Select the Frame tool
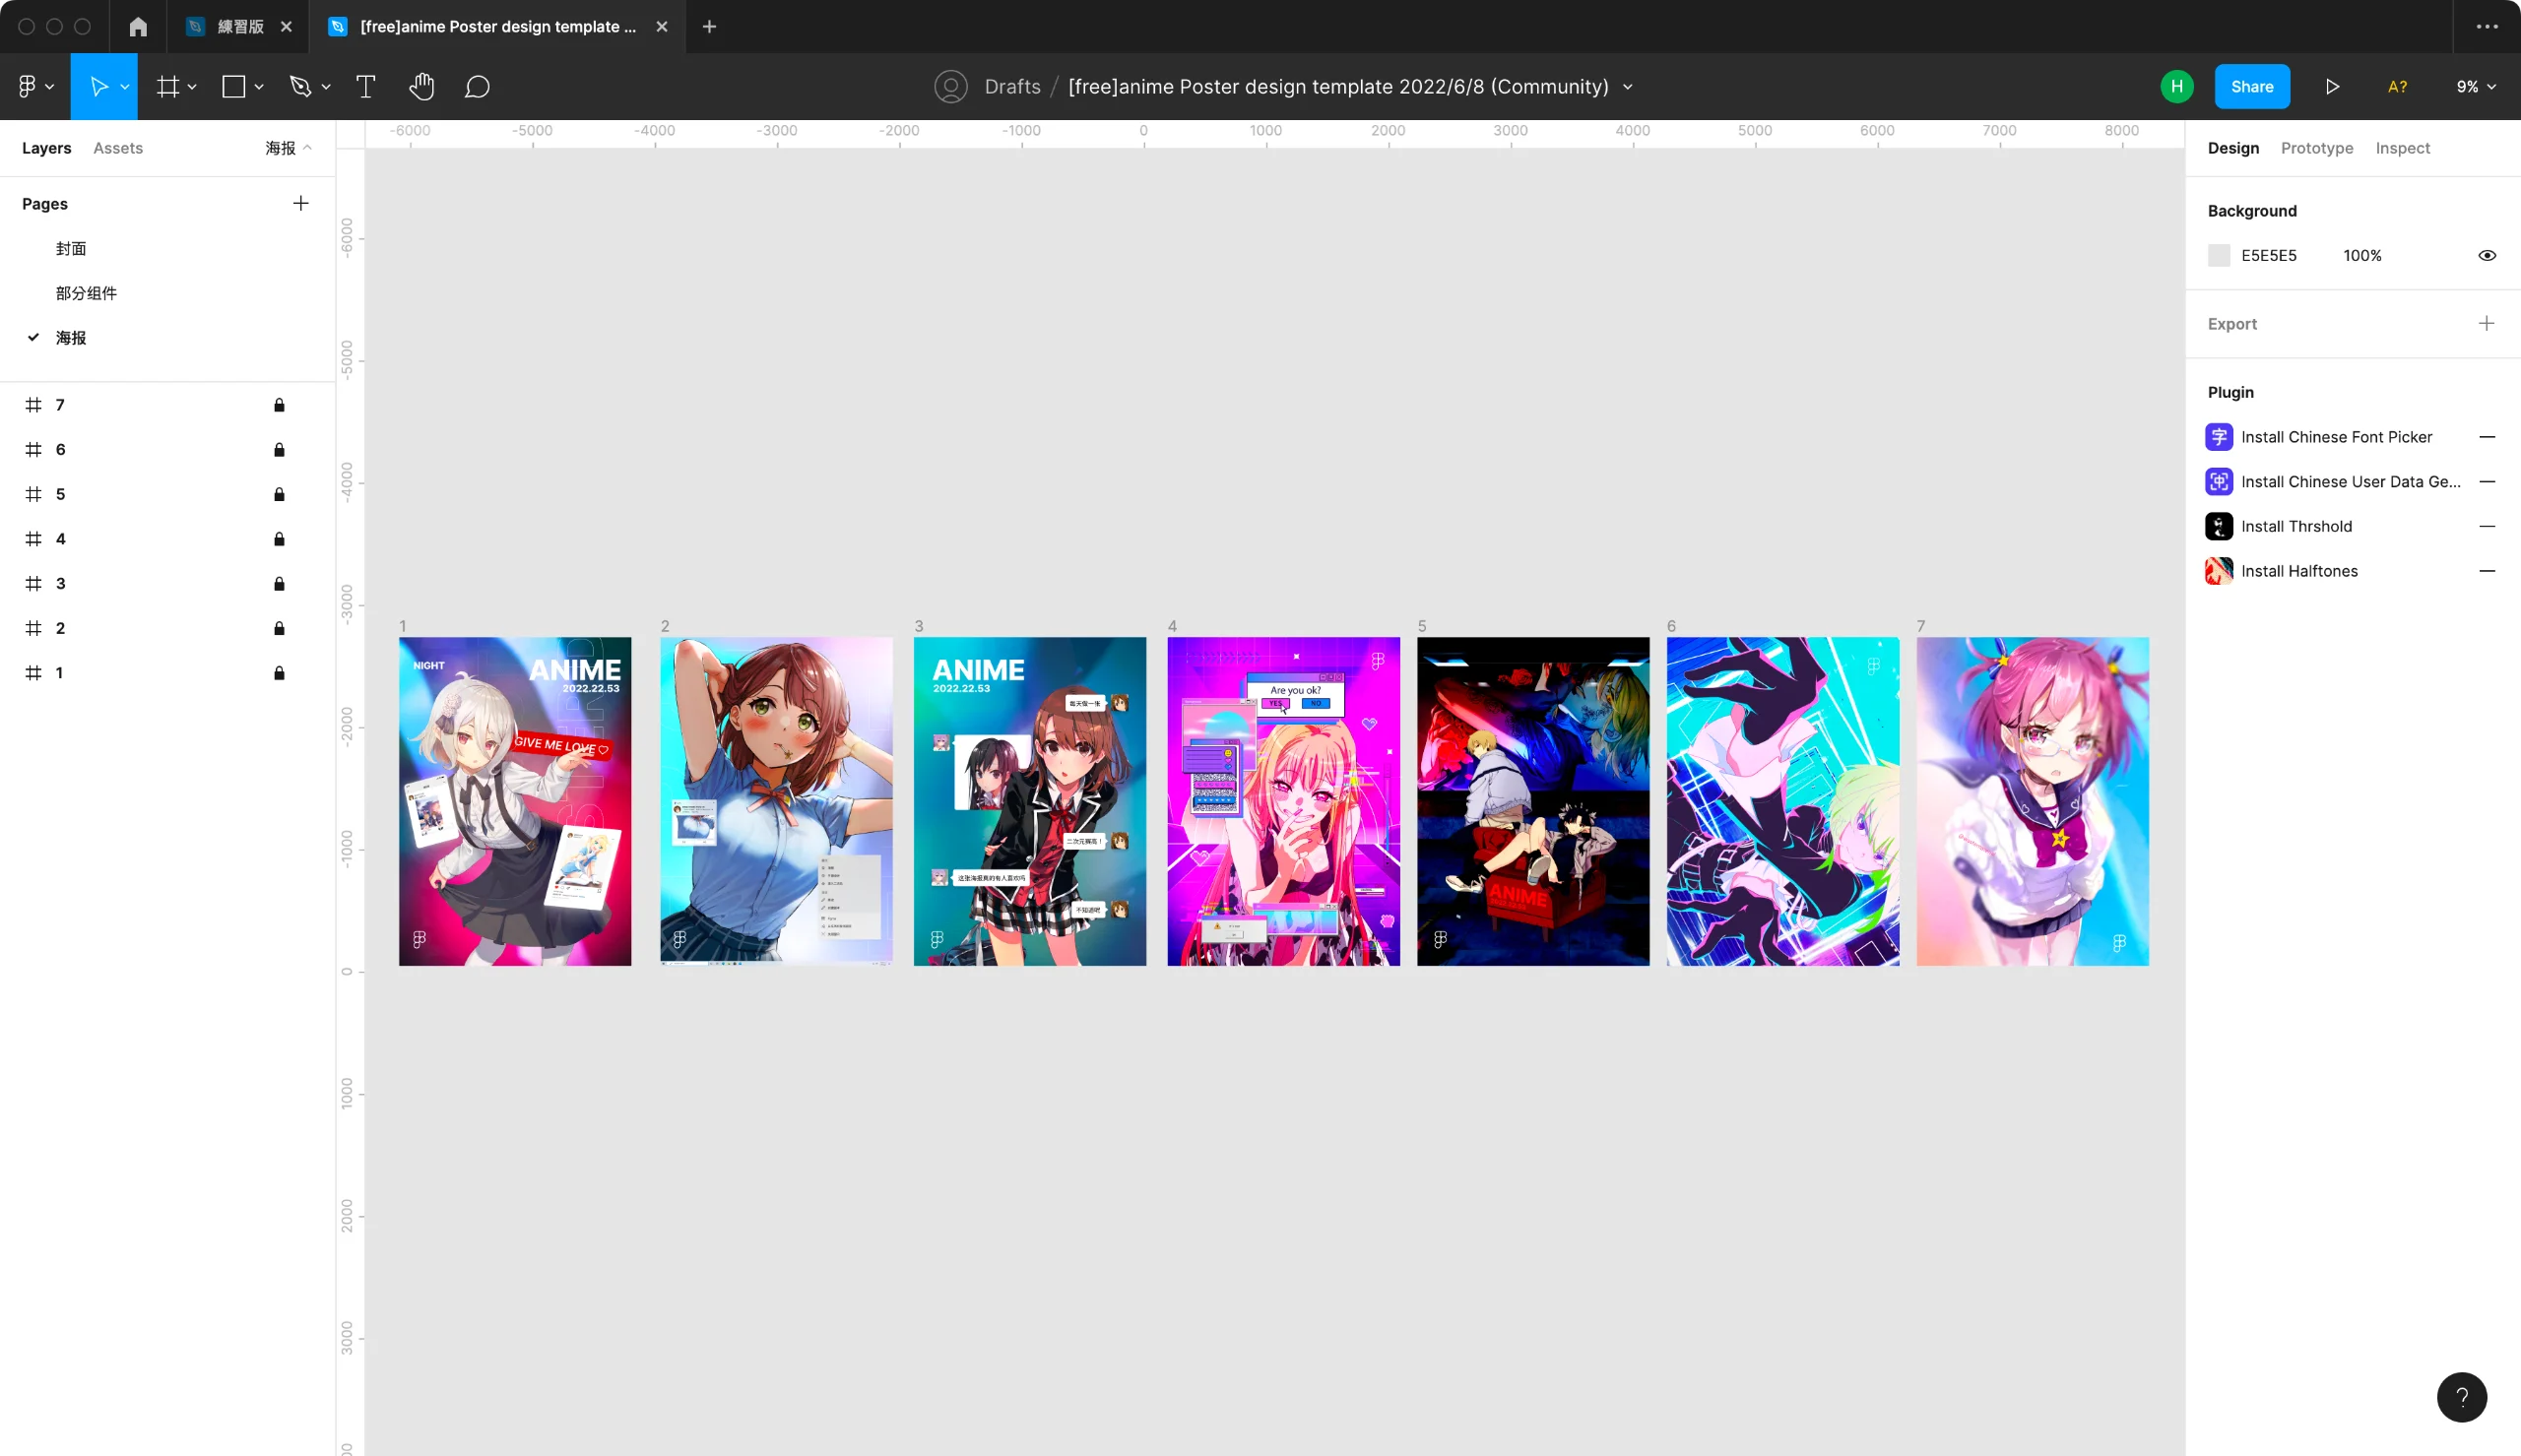This screenshot has height=1456, width=2521. click(168, 87)
